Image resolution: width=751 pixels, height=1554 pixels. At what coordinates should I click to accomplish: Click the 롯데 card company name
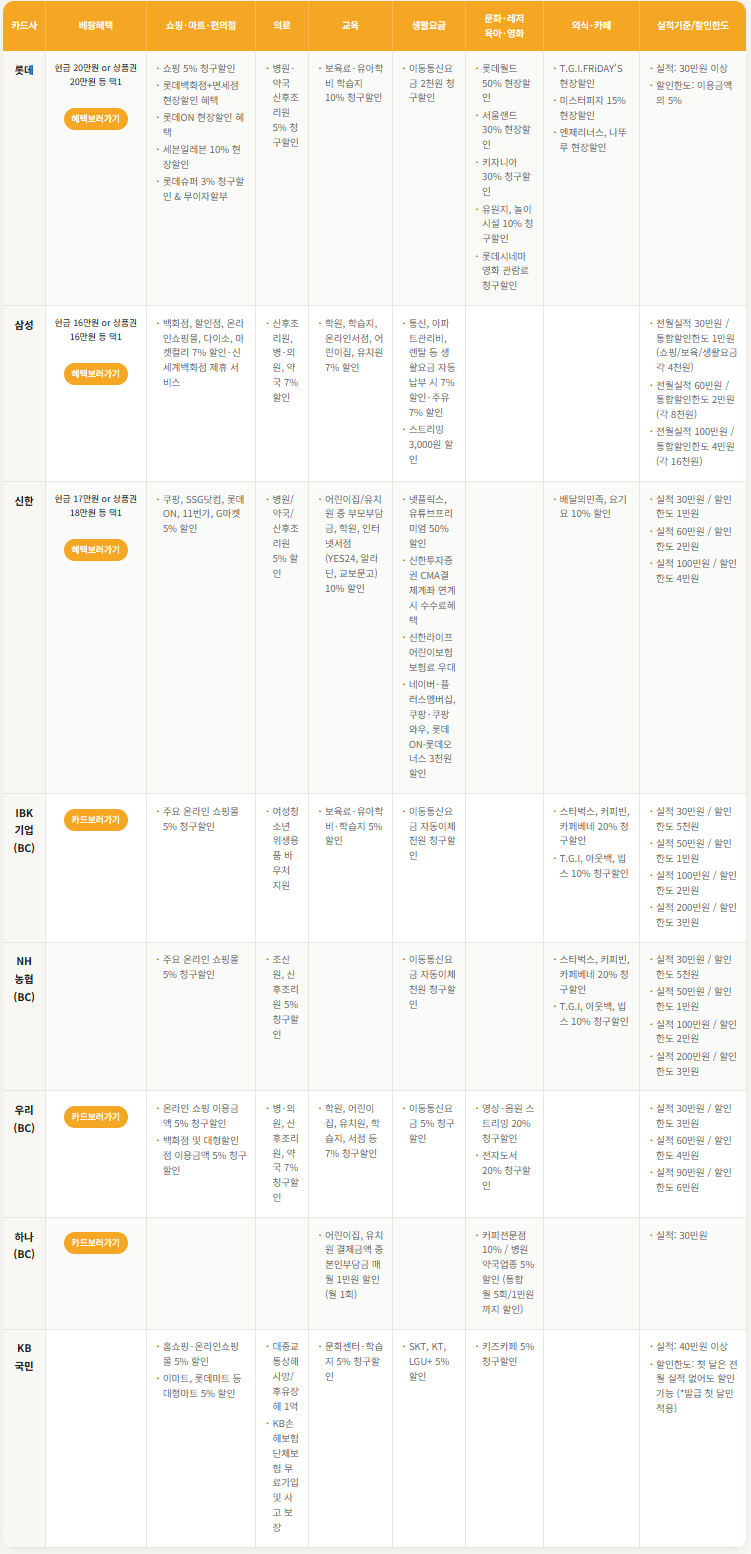pyautogui.click(x=24, y=70)
